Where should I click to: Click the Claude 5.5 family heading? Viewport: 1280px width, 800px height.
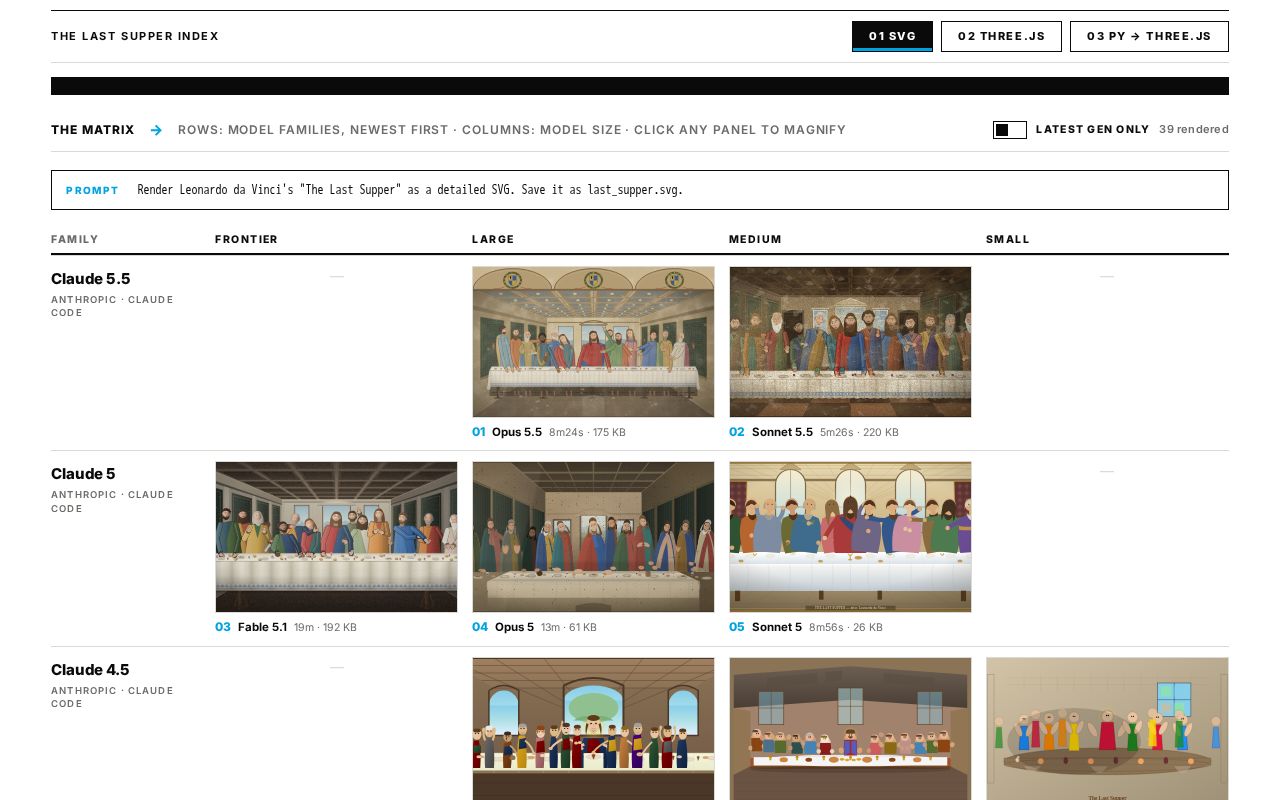click(91, 279)
